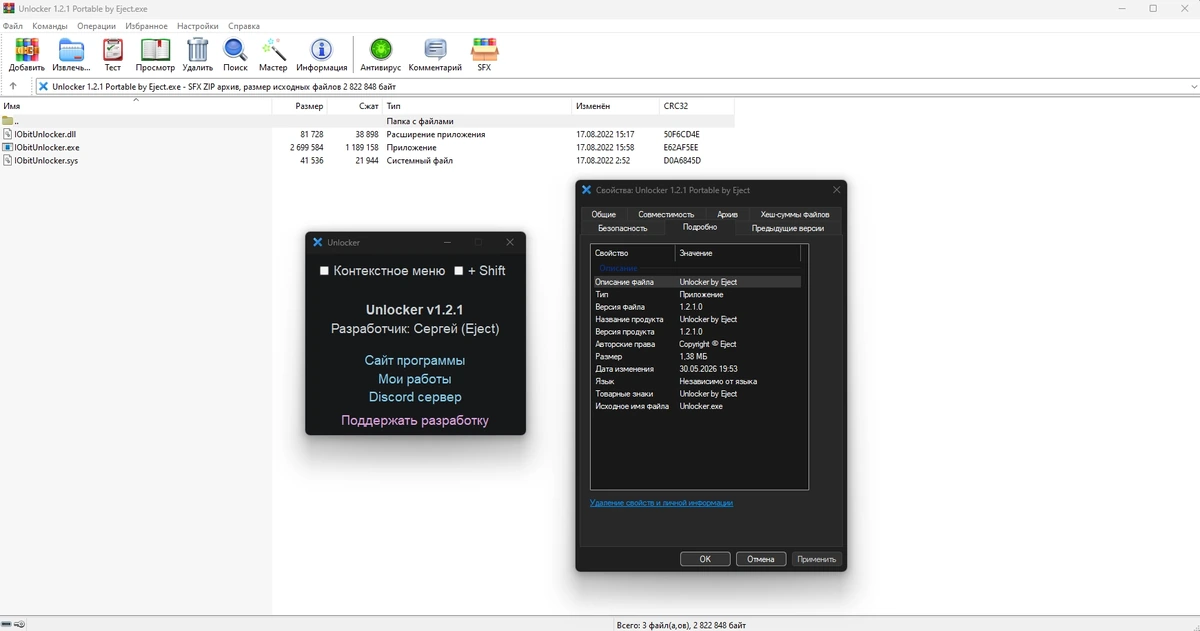1200x631 pixels.
Task: Sort files by the Размер column header
Action: click(299, 106)
